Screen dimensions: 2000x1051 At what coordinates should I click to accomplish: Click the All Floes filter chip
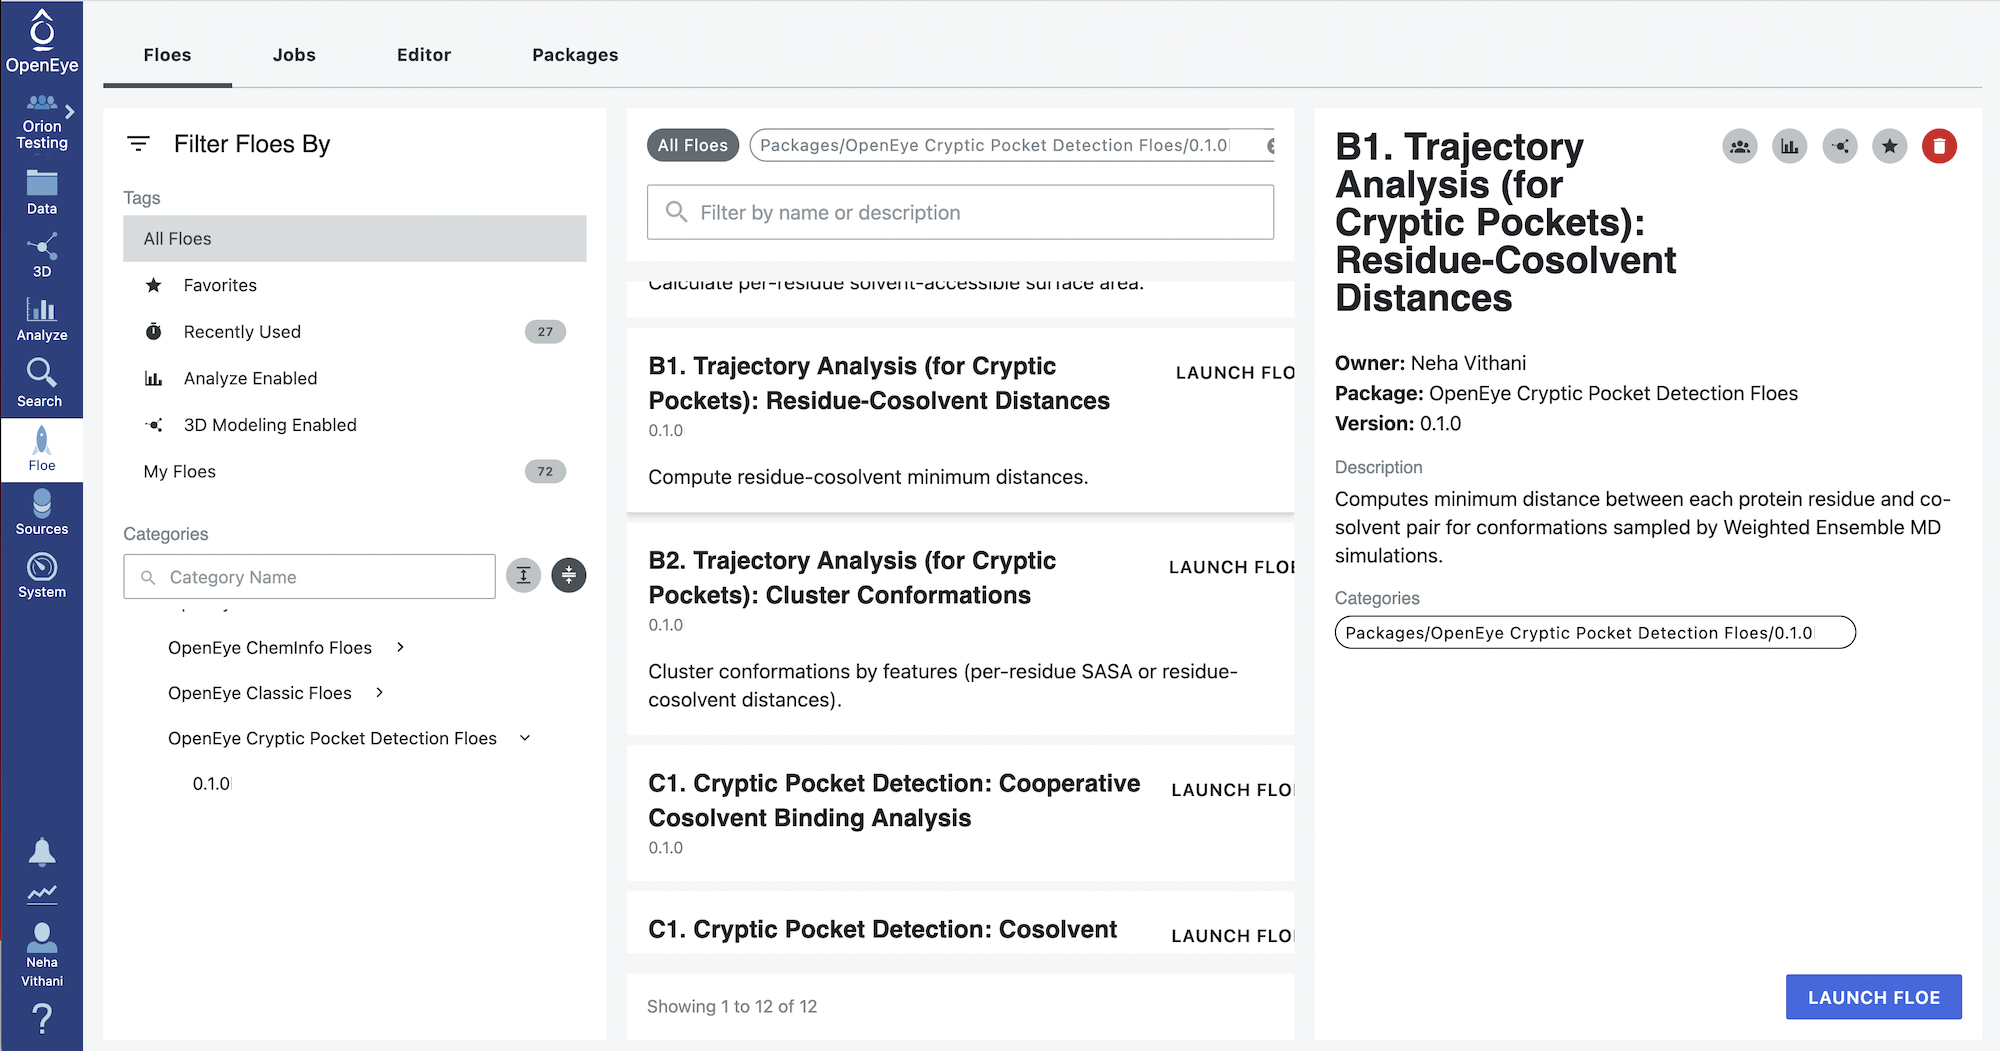click(692, 145)
